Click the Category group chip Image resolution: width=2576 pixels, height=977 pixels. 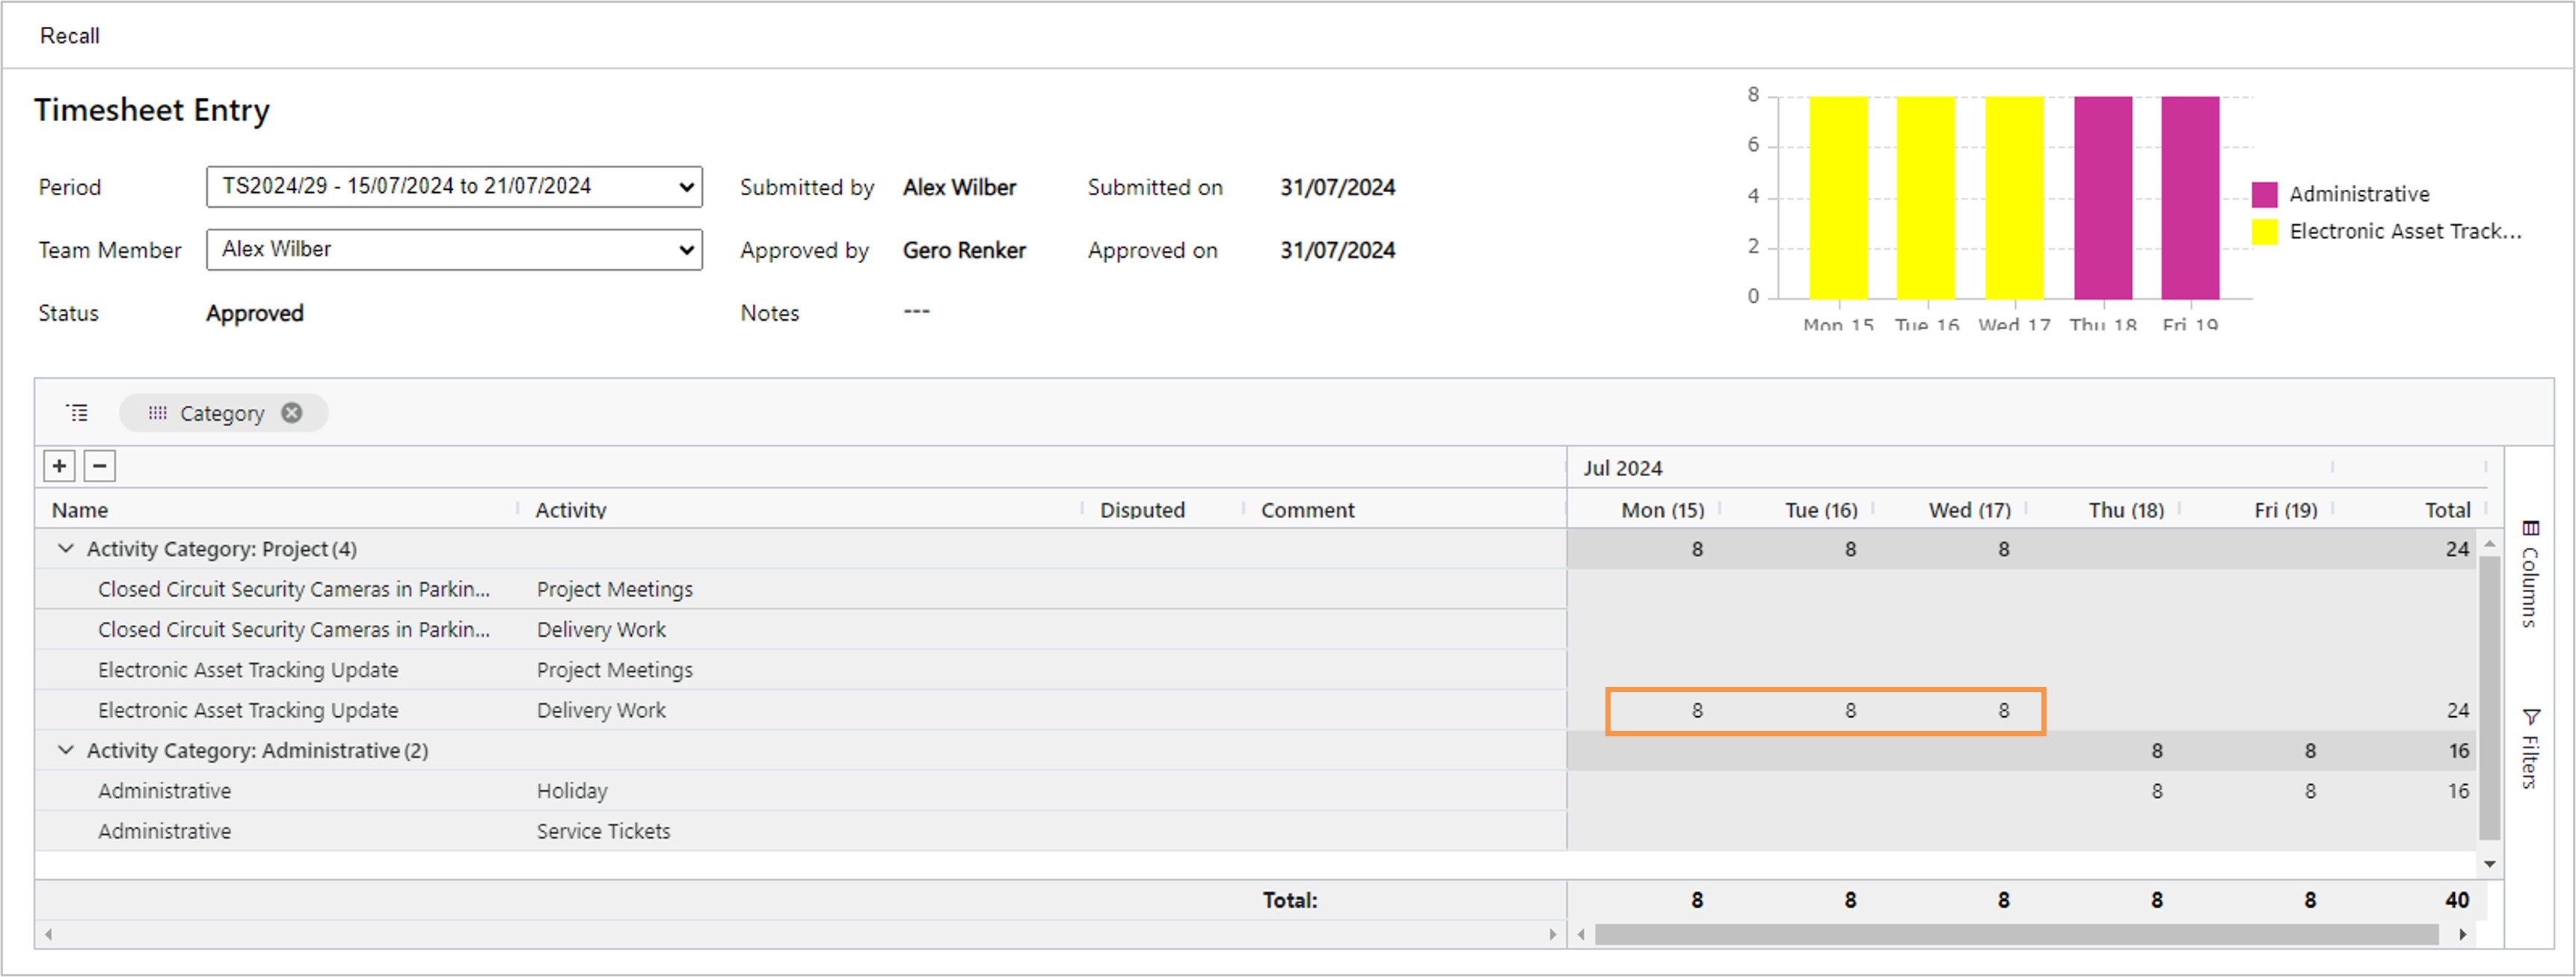tap(223, 413)
